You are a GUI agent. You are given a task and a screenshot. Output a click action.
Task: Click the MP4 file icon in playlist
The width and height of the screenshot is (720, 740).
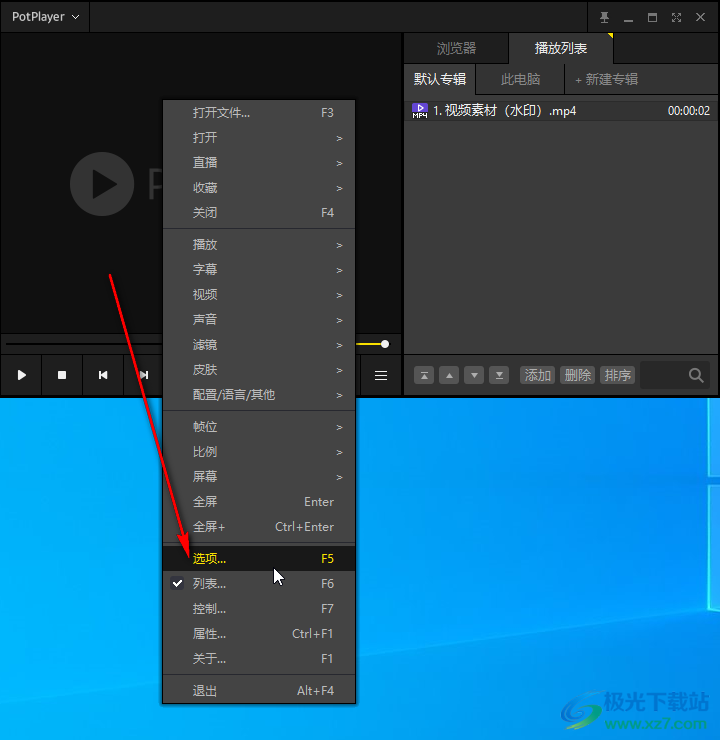pyautogui.click(x=420, y=111)
